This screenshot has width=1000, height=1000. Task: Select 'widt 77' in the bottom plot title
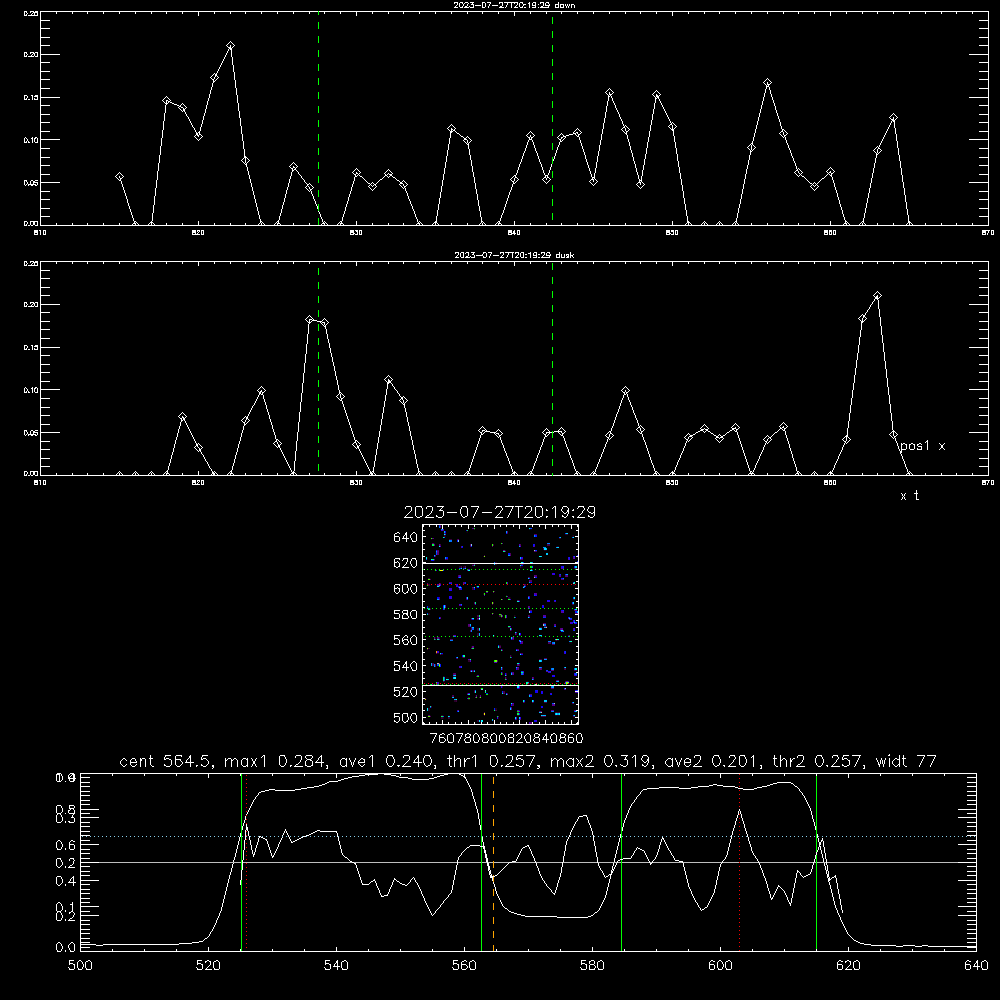coord(906,761)
